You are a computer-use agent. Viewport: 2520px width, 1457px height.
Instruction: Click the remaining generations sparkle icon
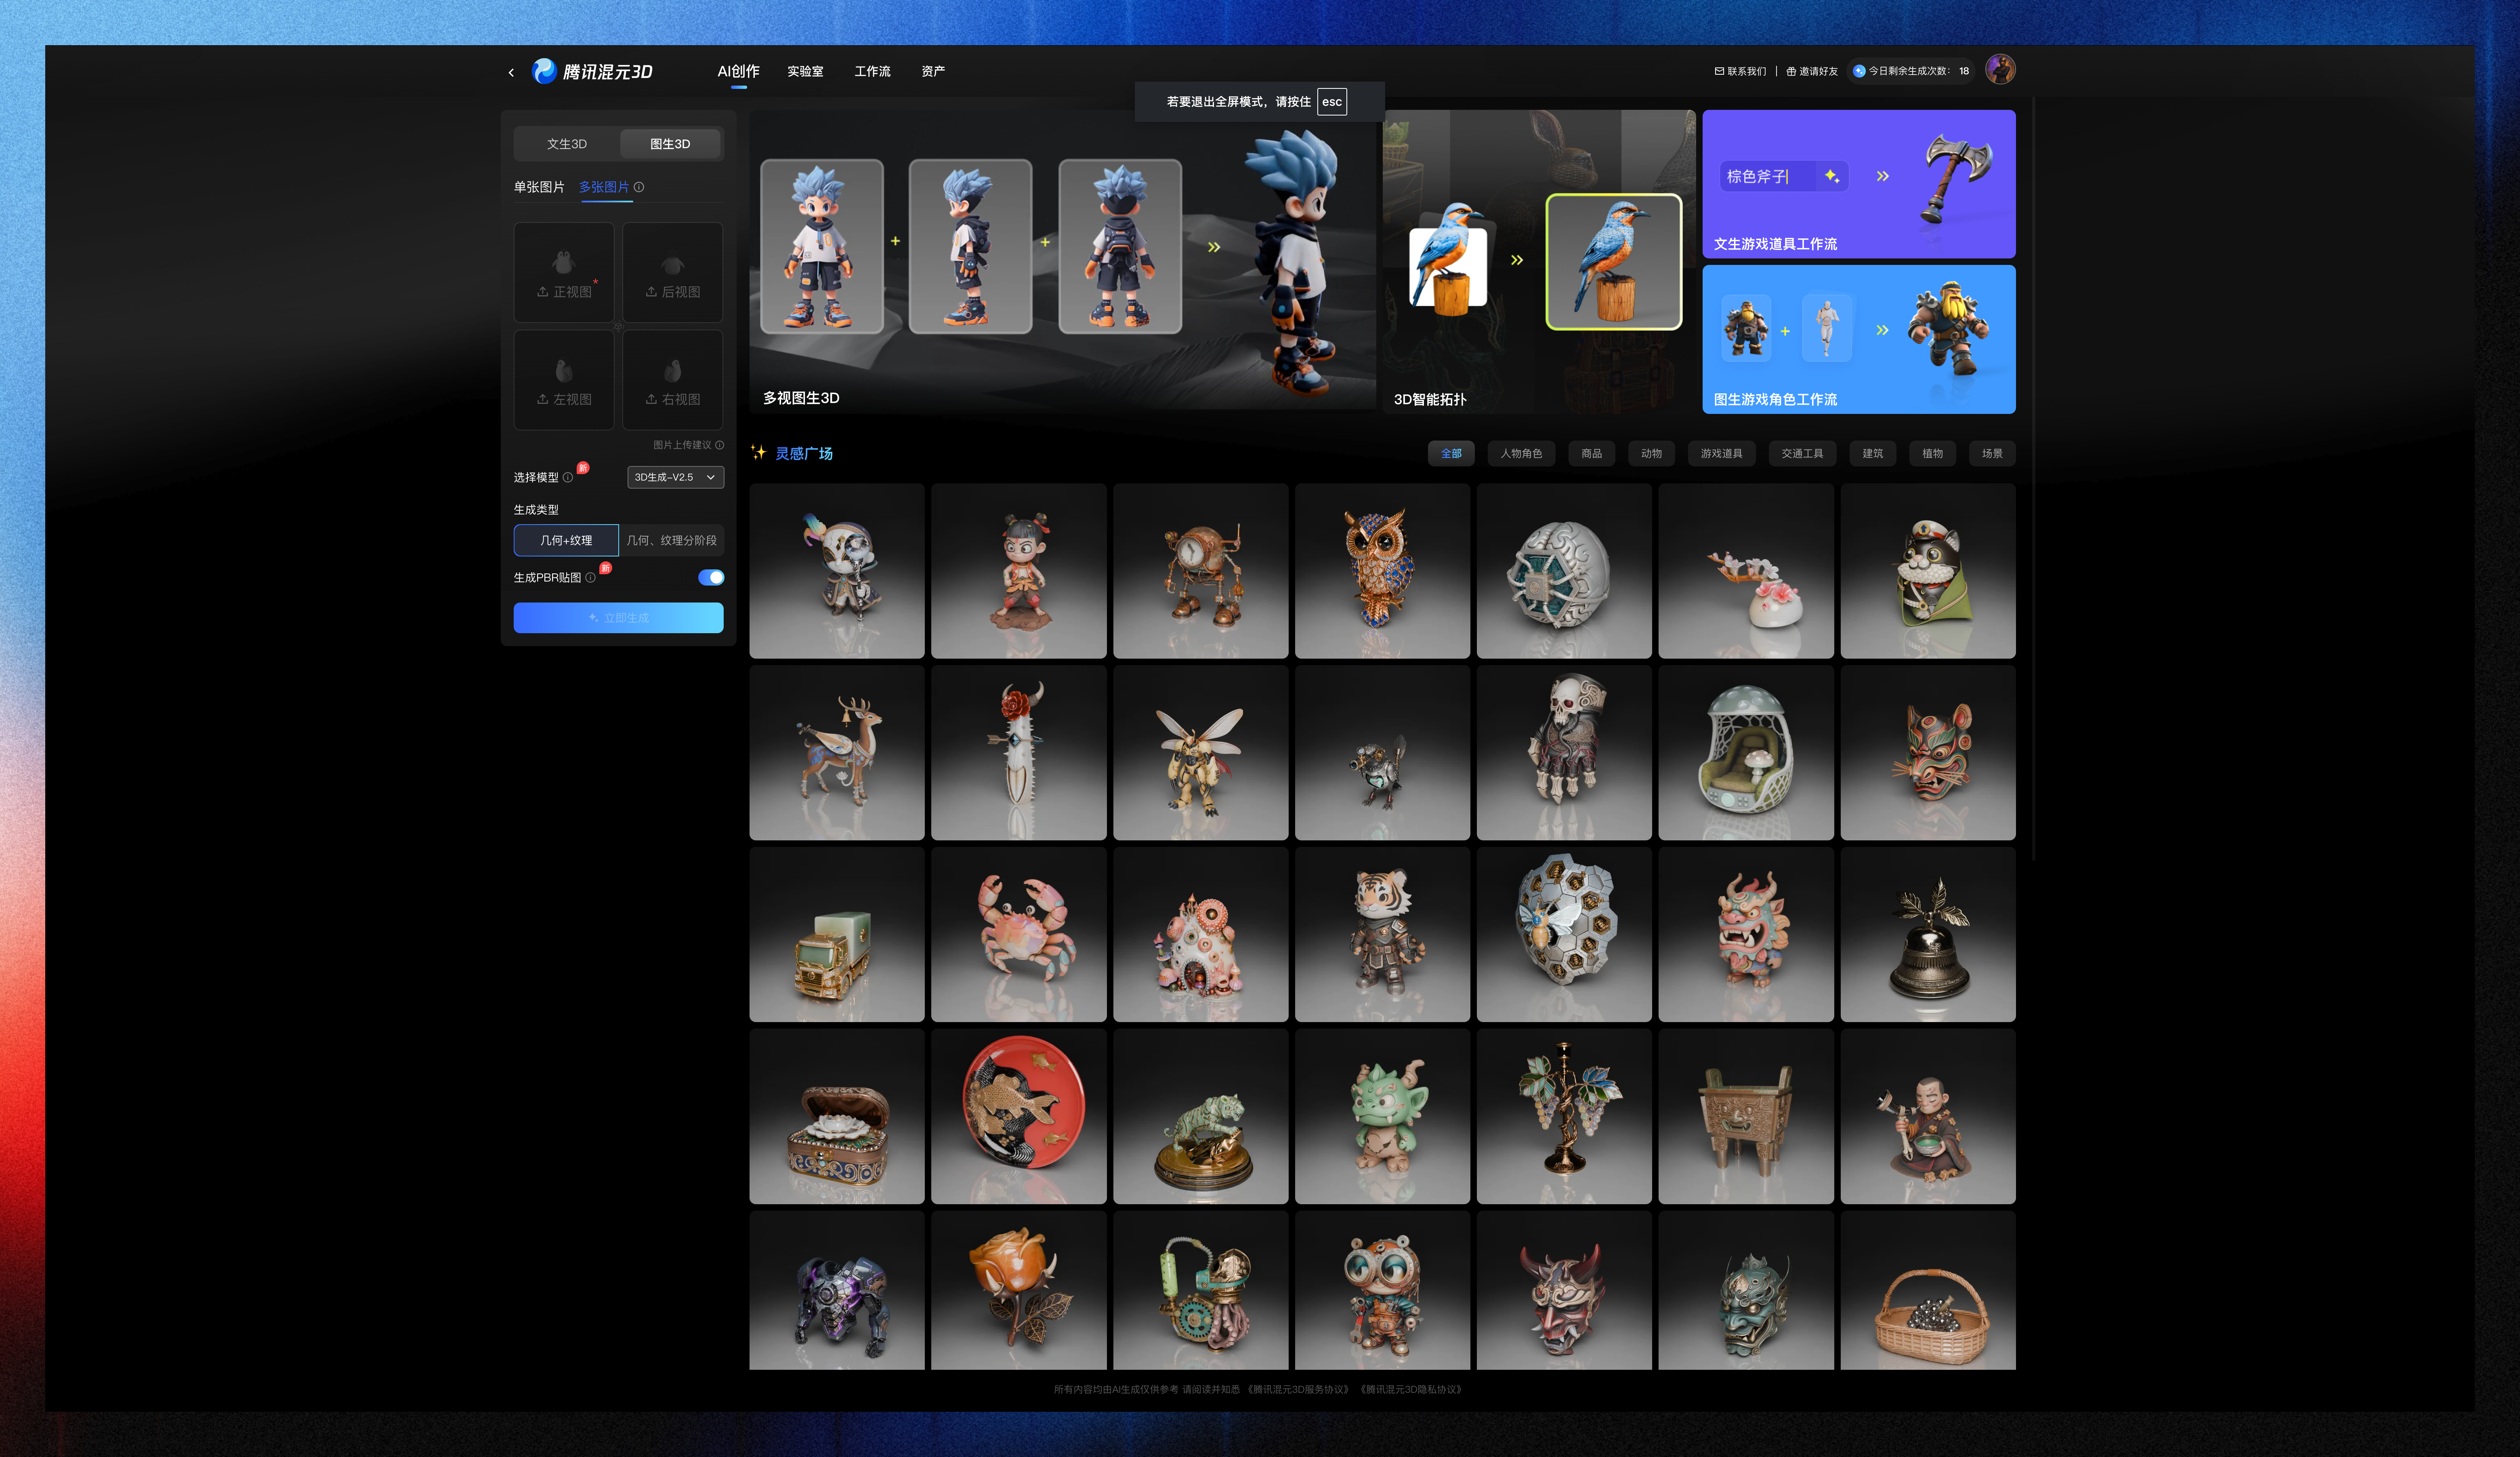1859,71
